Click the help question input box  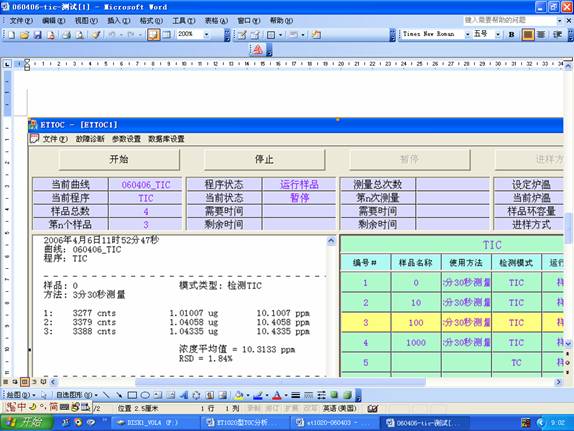(510, 20)
